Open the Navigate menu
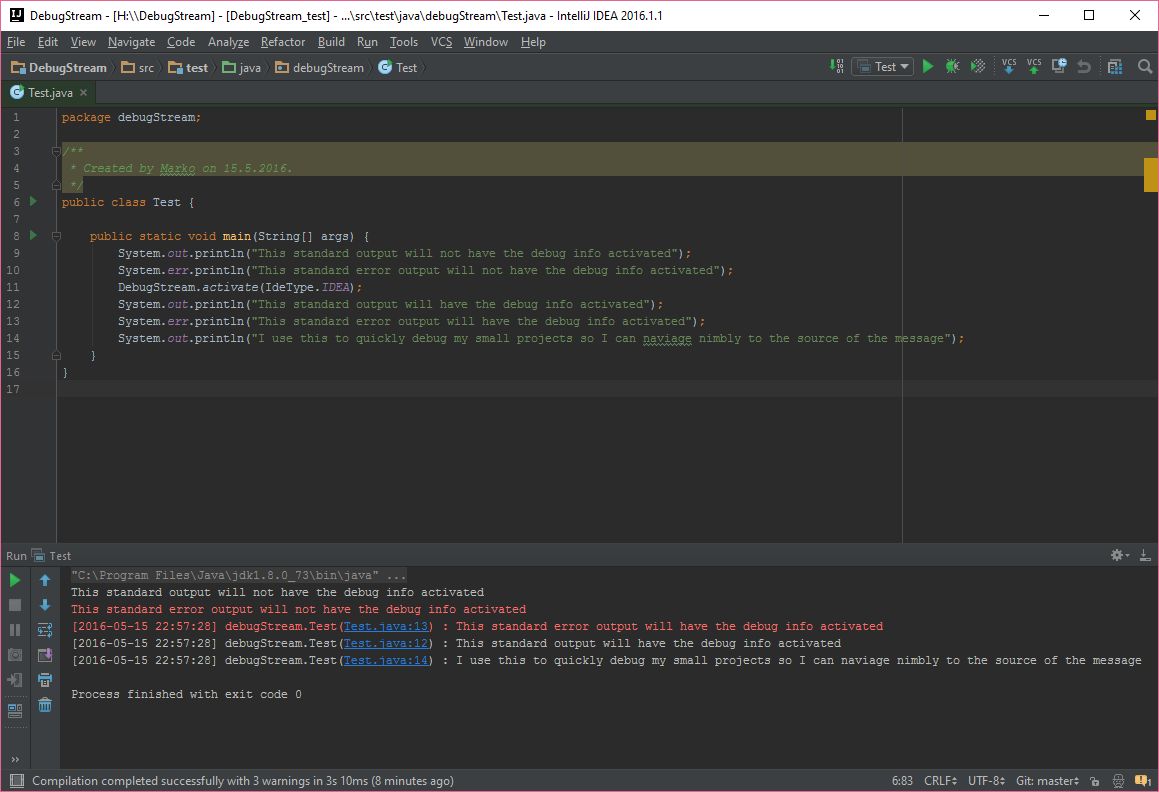The width and height of the screenshot is (1159, 792). pos(132,42)
